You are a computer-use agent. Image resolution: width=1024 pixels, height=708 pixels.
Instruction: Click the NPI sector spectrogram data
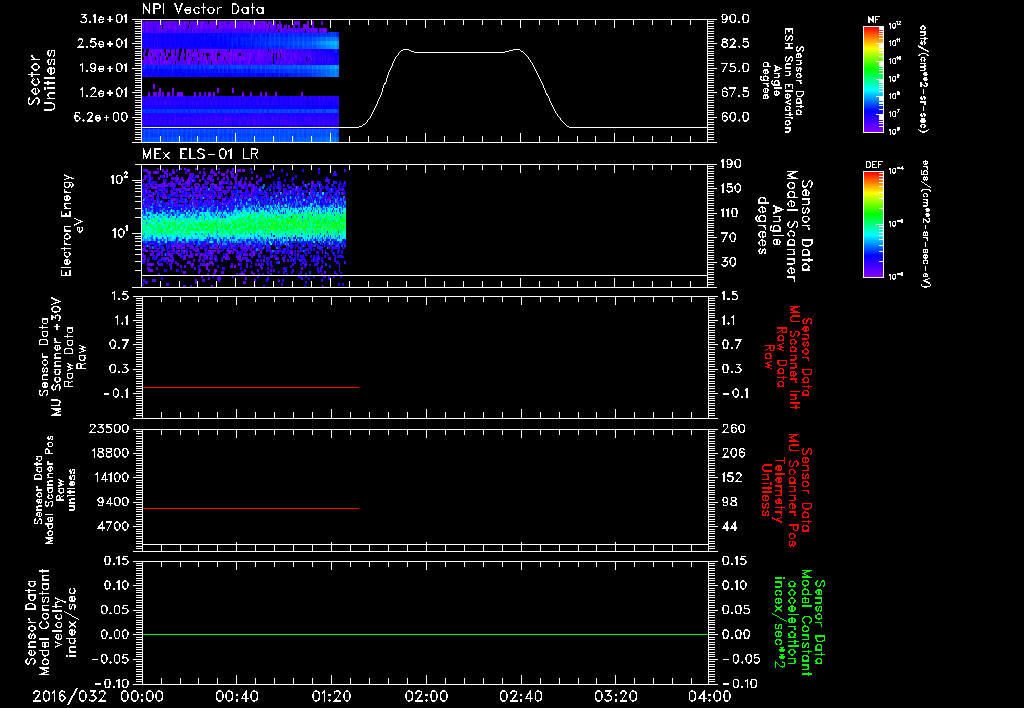(240, 81)
